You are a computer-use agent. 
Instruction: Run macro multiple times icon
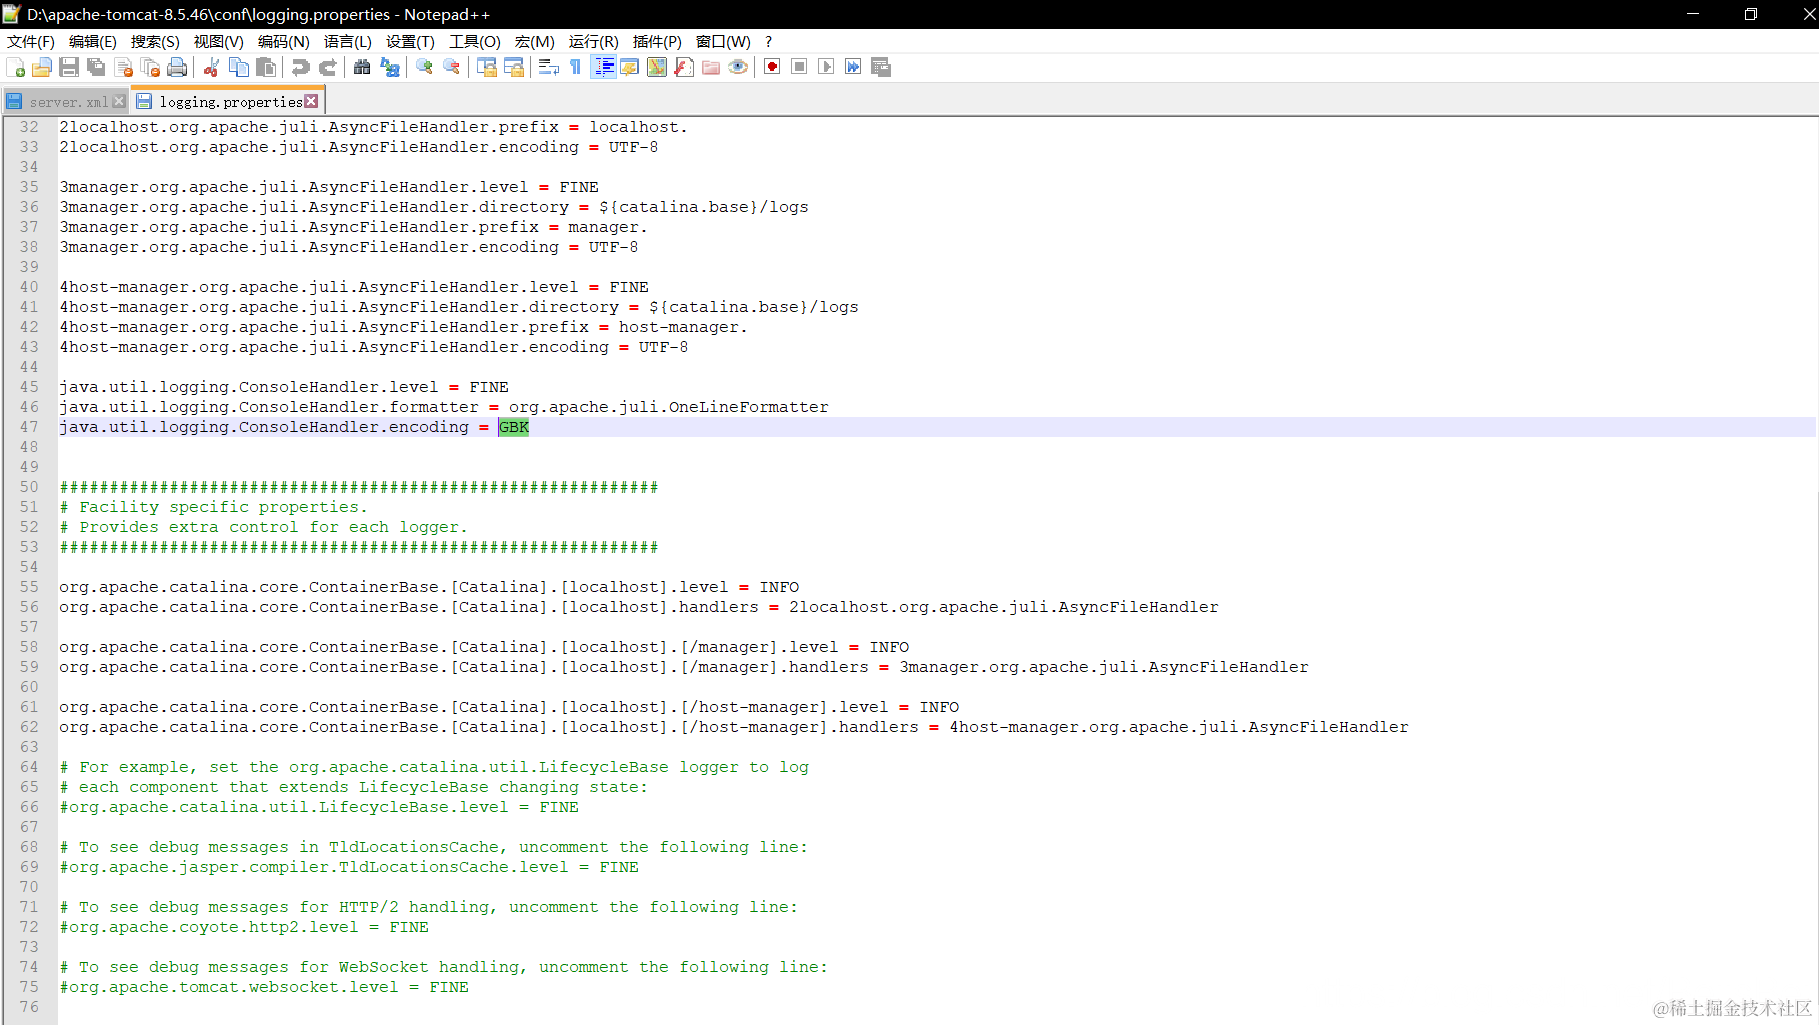click(853, 67)
